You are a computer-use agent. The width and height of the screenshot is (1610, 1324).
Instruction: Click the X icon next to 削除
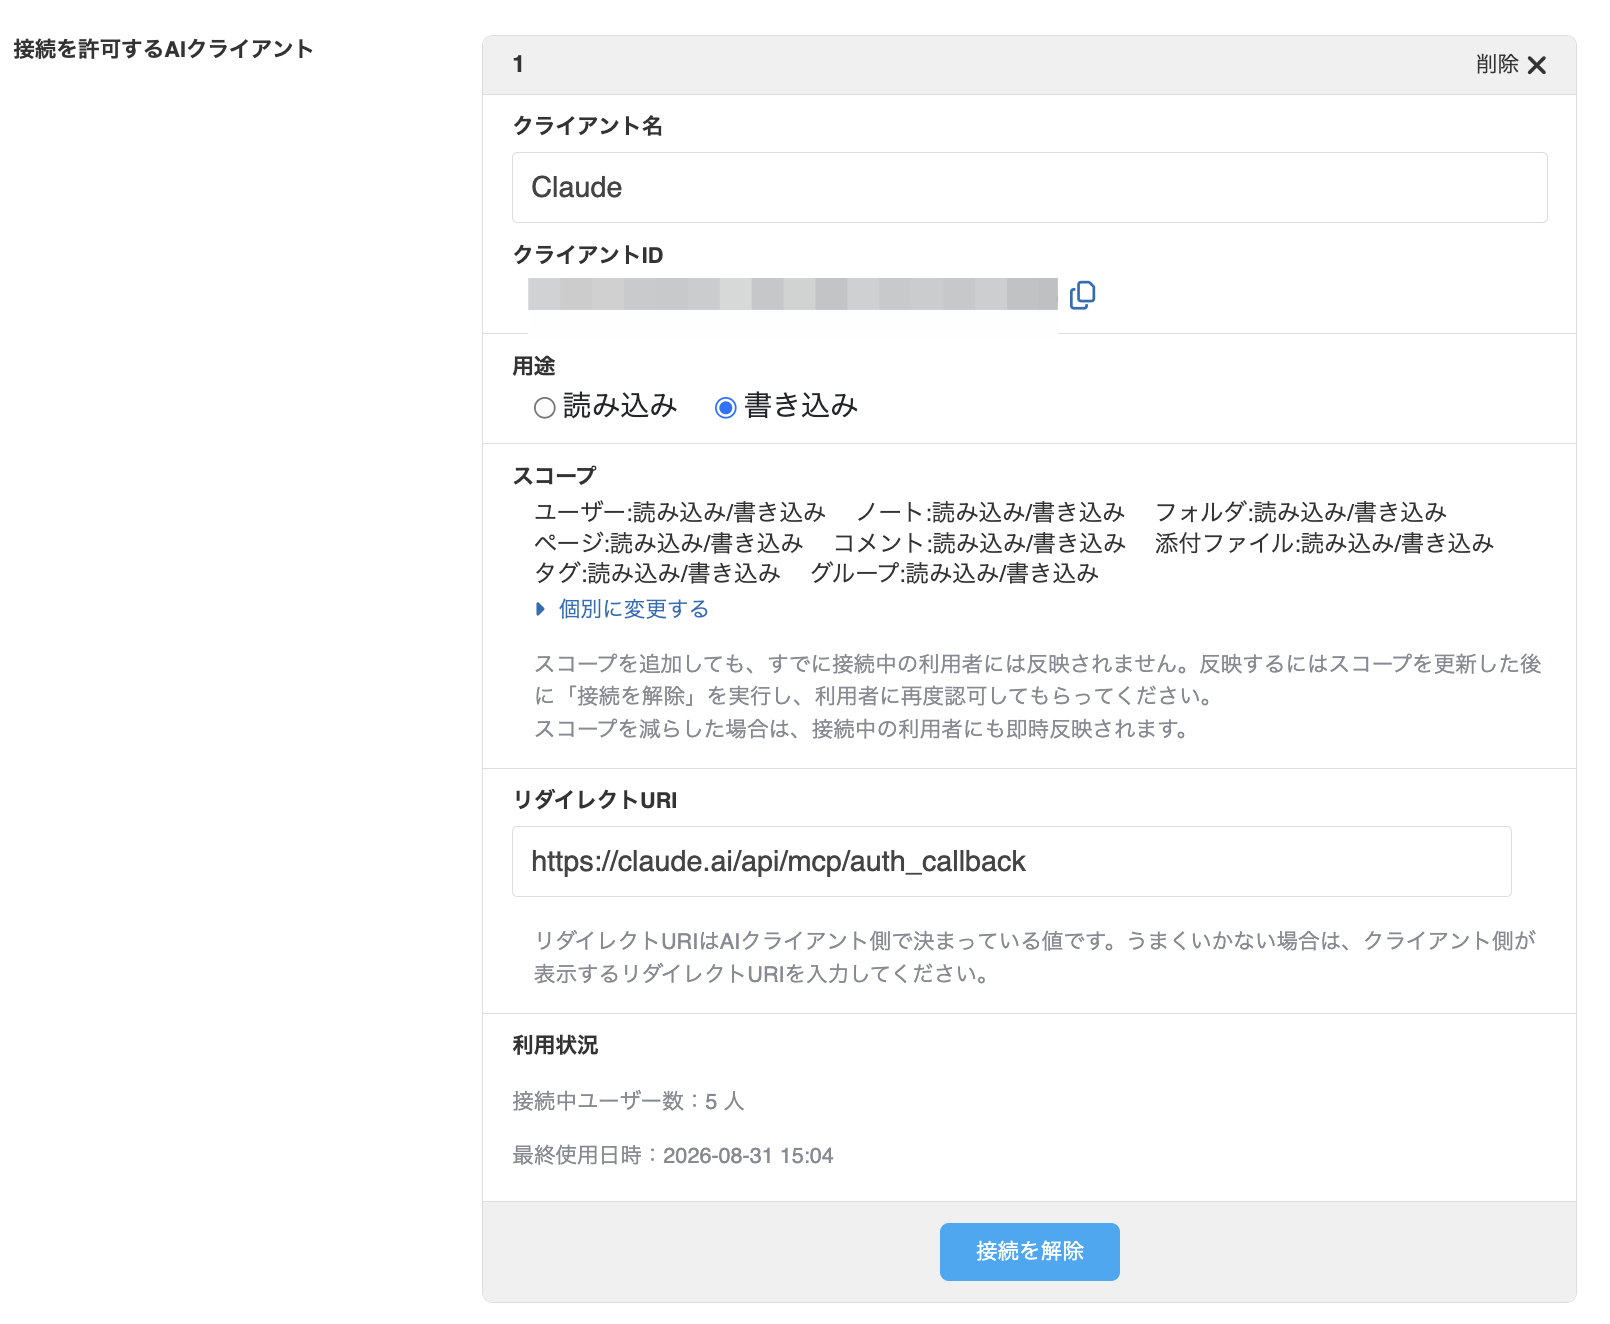pyautogui.click(x=1537, y=65)
